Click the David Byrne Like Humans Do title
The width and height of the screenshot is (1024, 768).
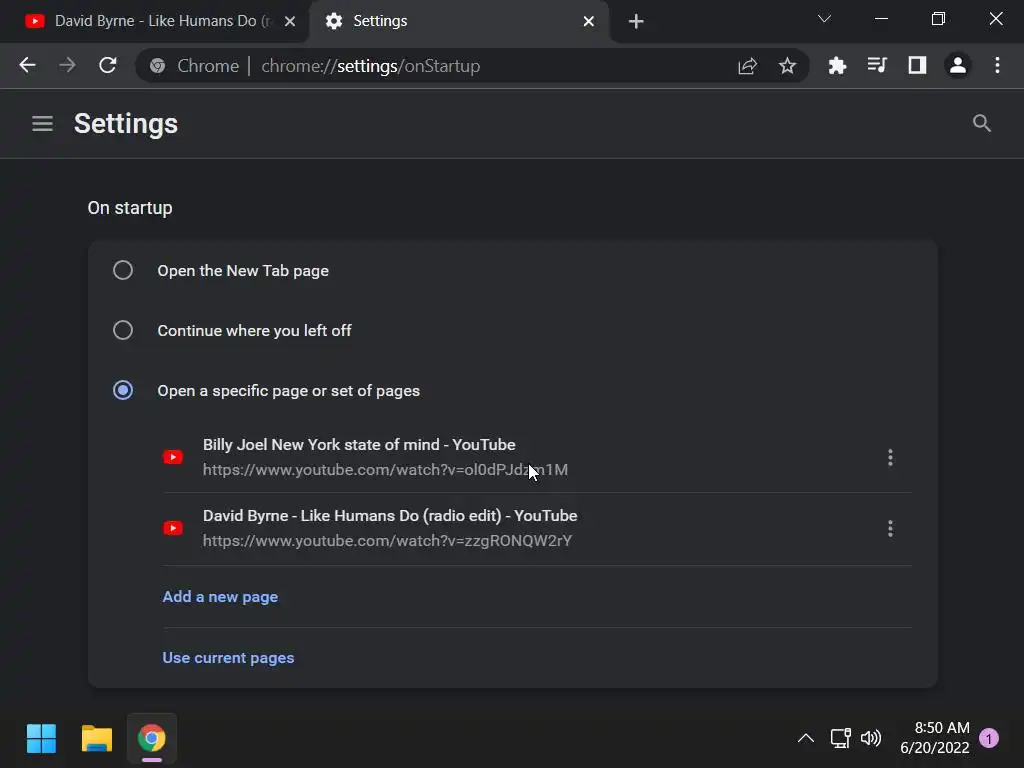[x=390, y=516]
